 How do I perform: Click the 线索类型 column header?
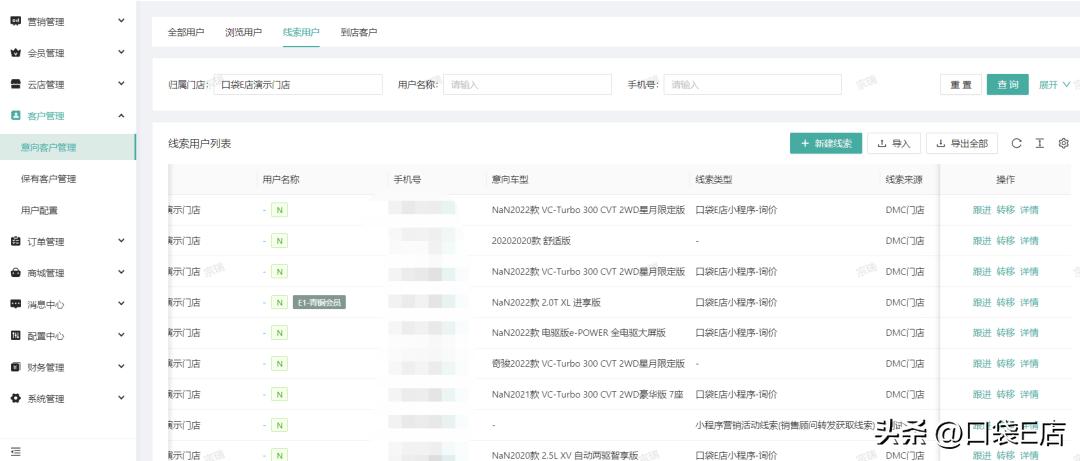[714, 180]
